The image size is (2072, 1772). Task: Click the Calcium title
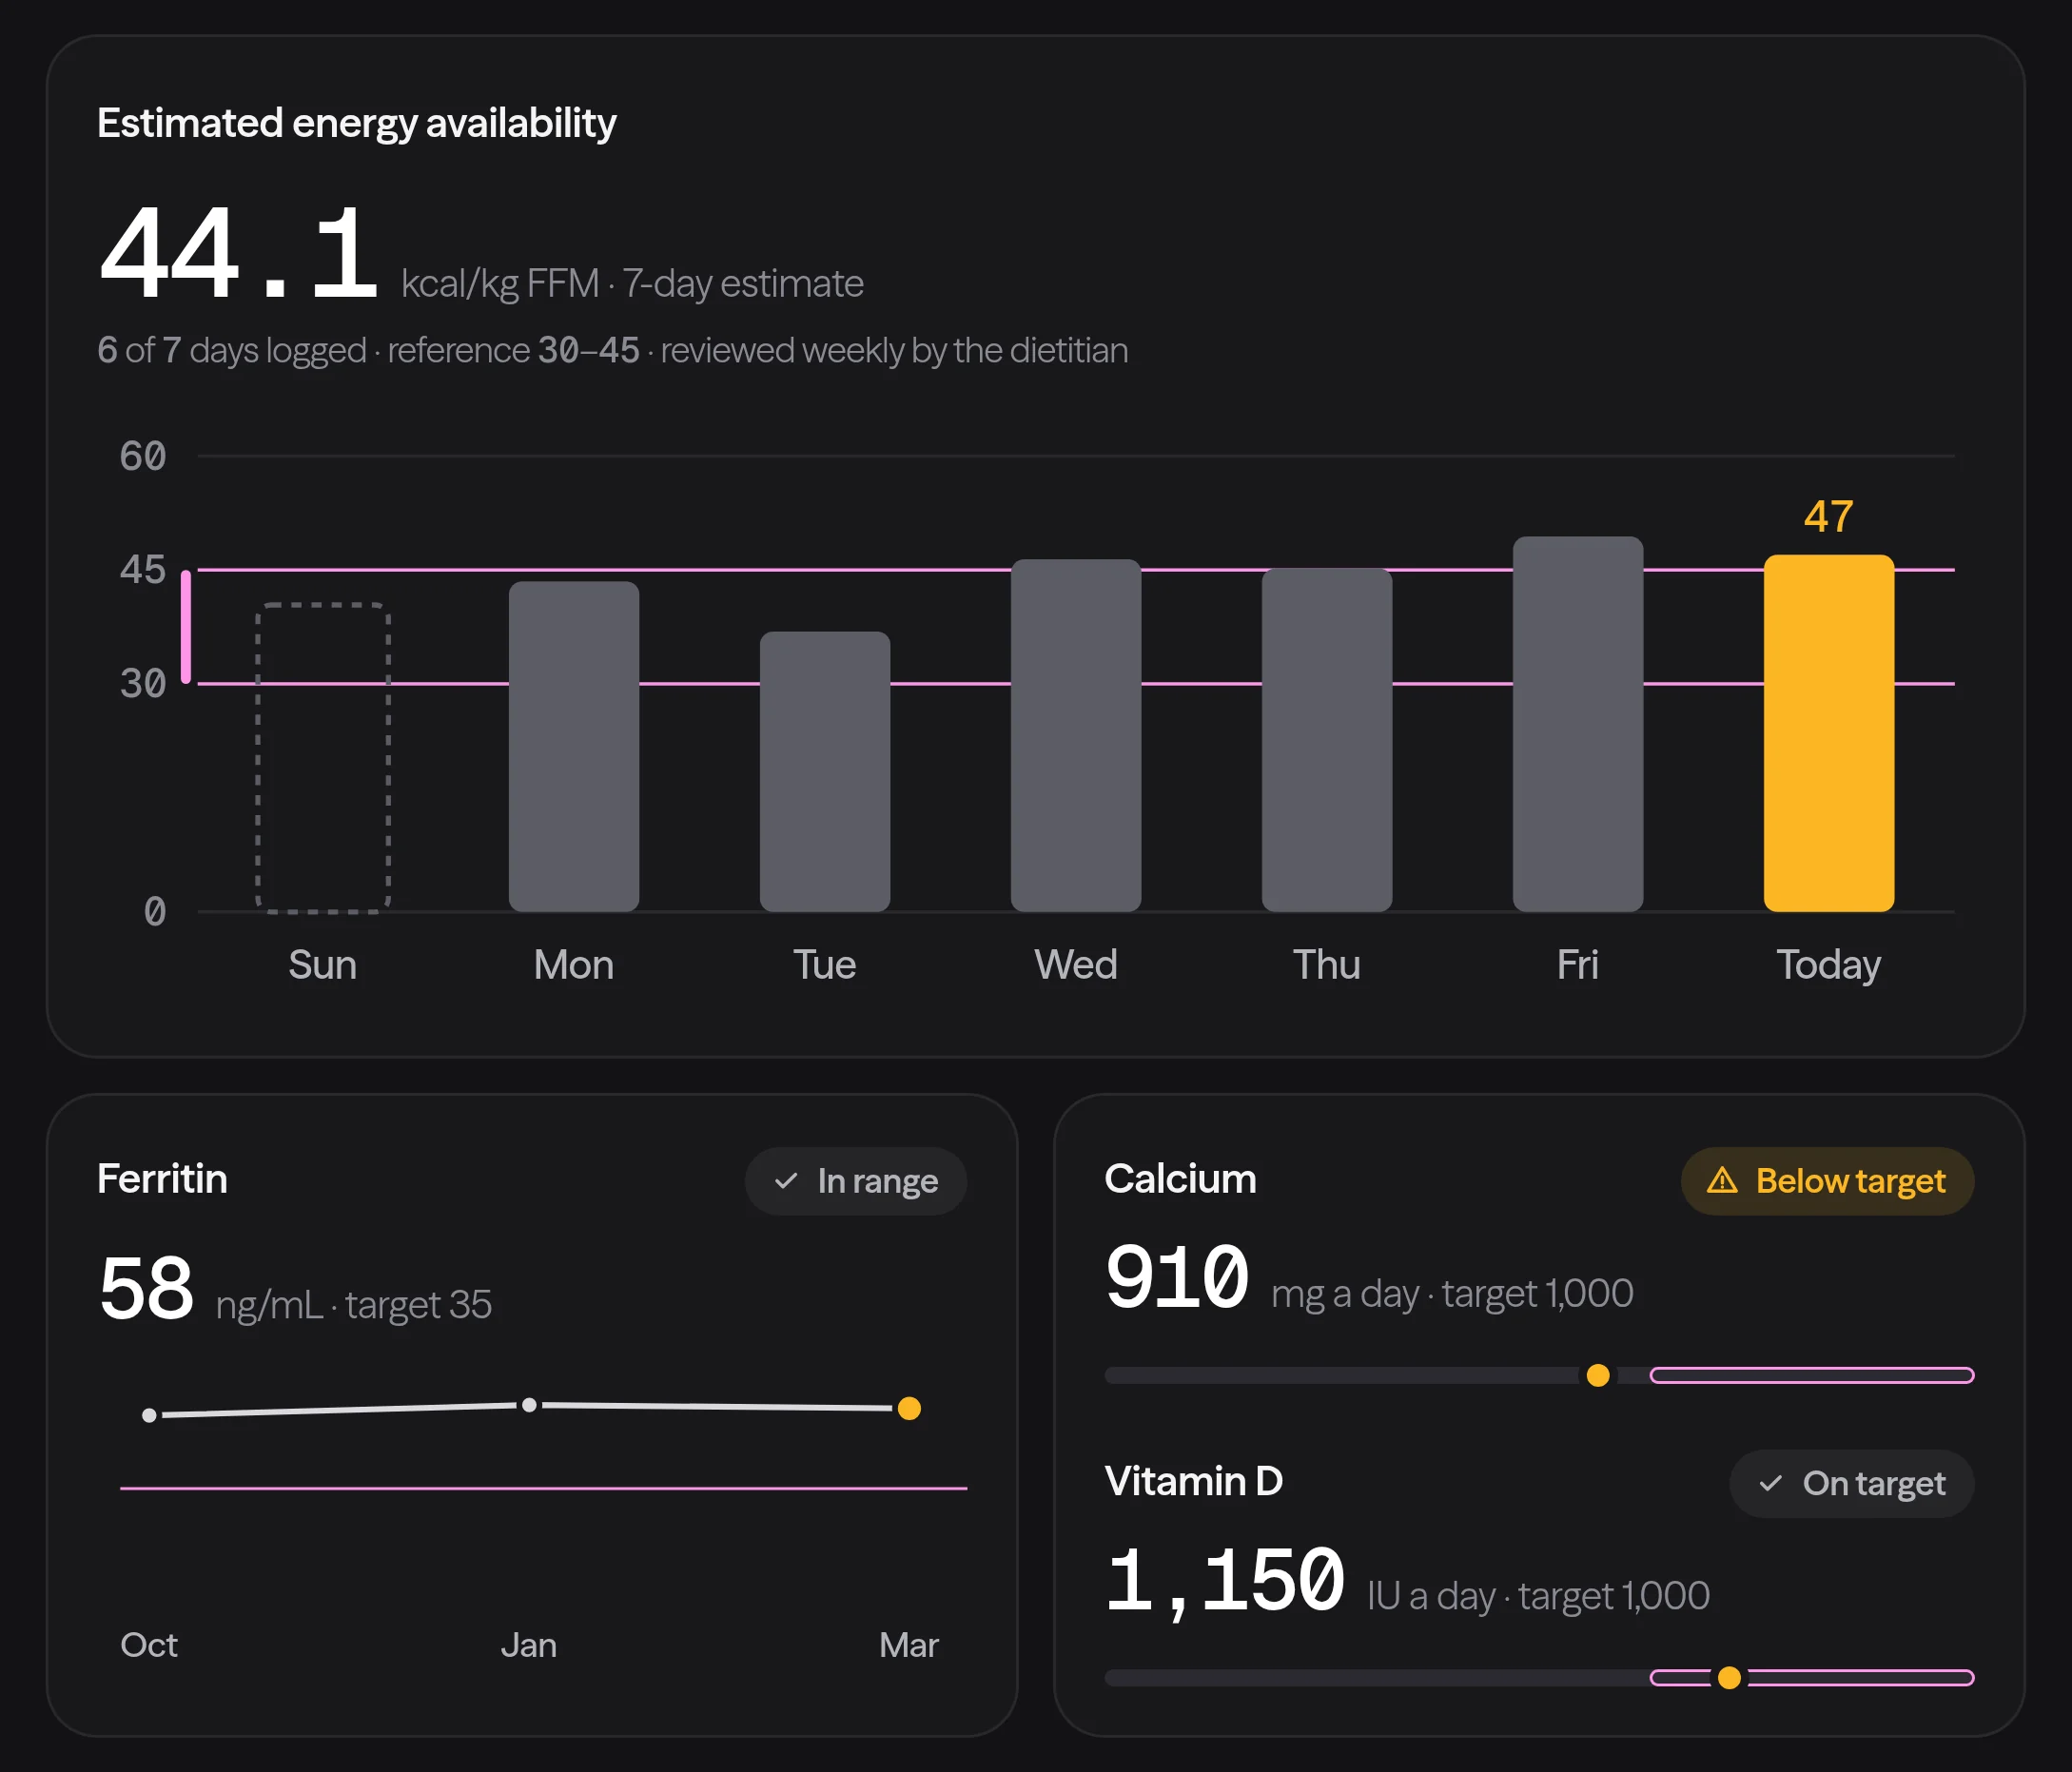1180,1179
